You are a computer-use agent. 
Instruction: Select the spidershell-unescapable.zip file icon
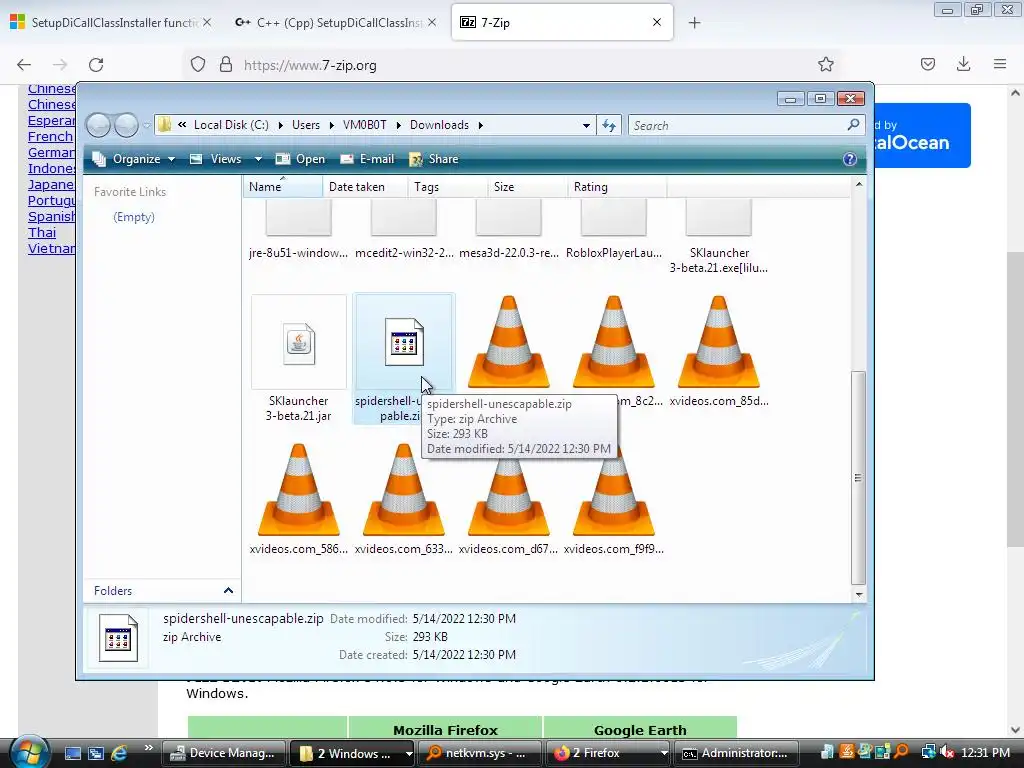404,342
